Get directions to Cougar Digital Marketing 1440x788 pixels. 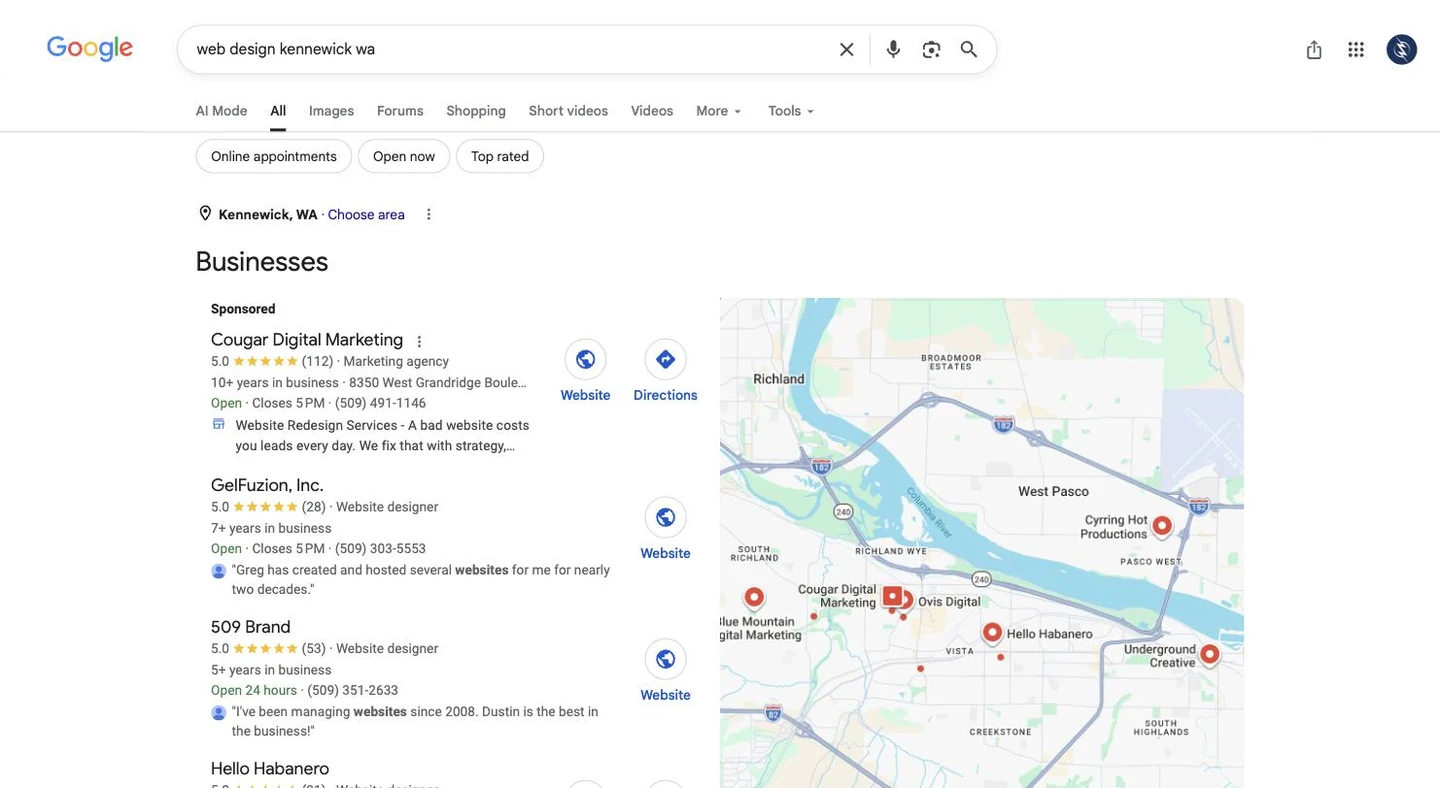(665, 359)
